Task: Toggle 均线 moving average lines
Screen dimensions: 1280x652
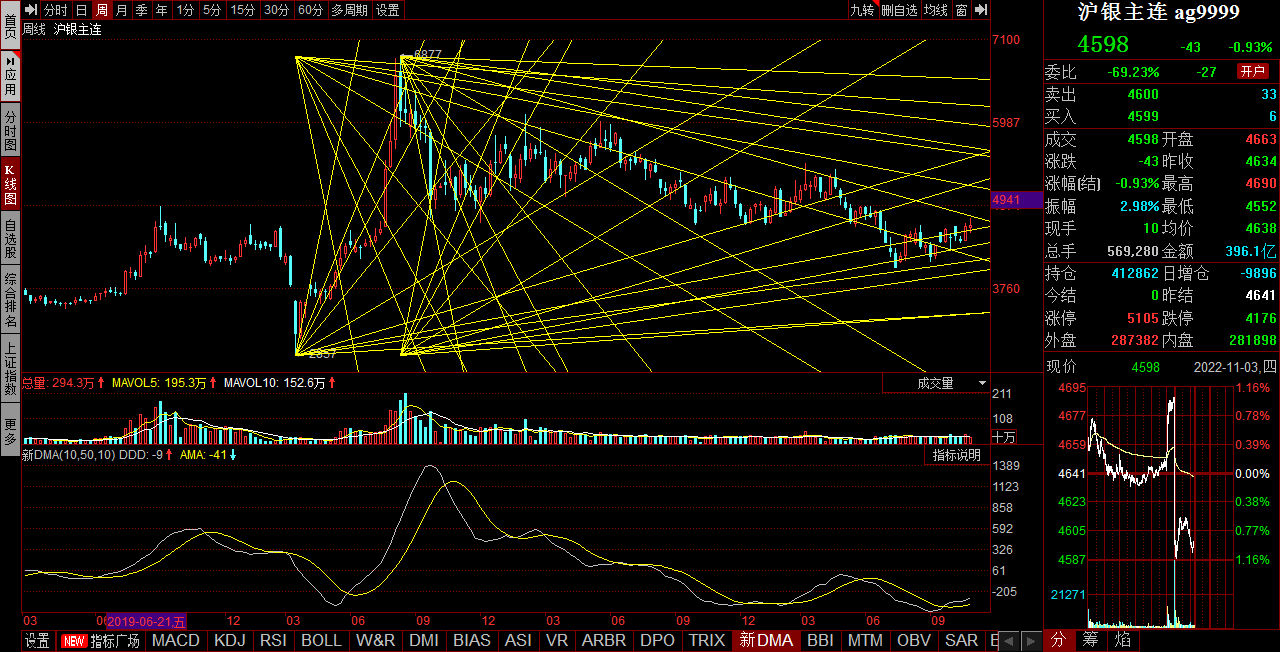Action: click(x=935, y=10)
